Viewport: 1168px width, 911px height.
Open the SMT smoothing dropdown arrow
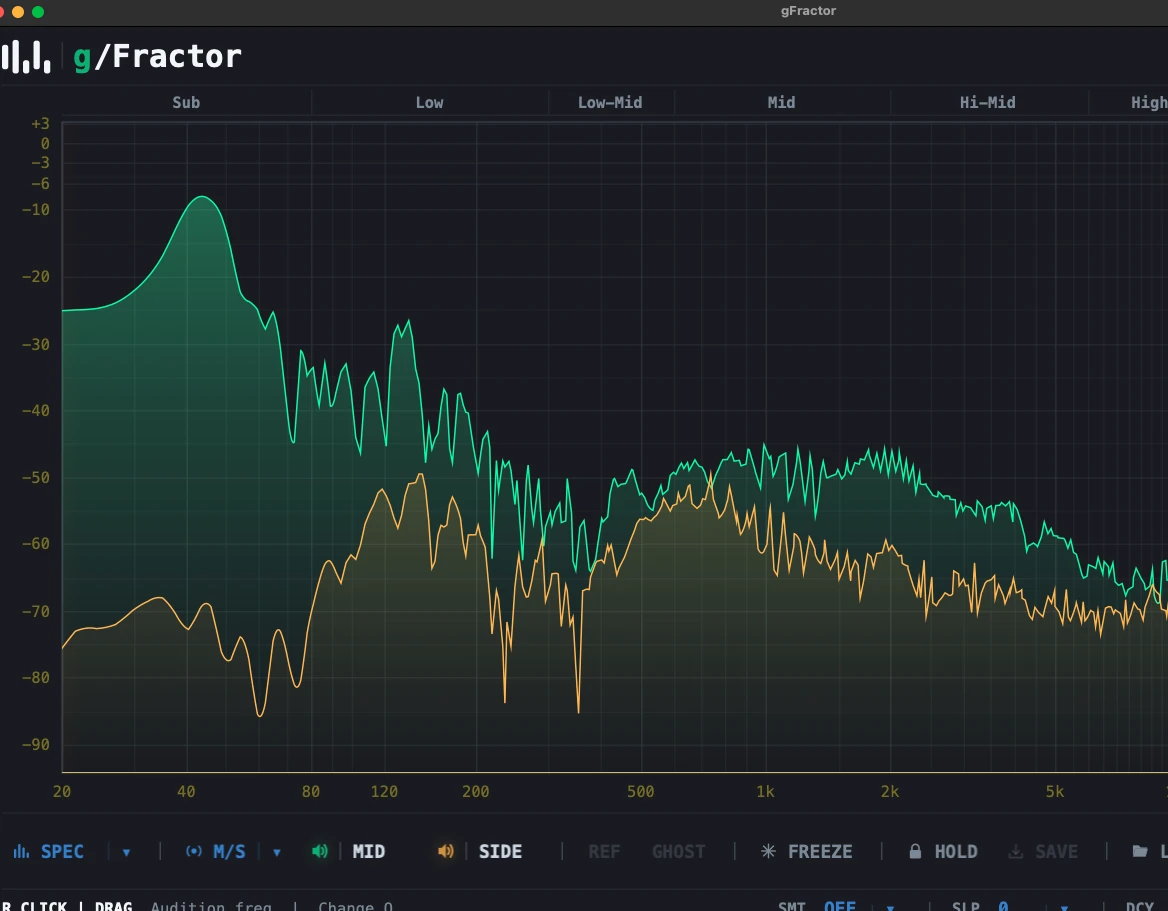pyautogui.click(x=889, y=908)
